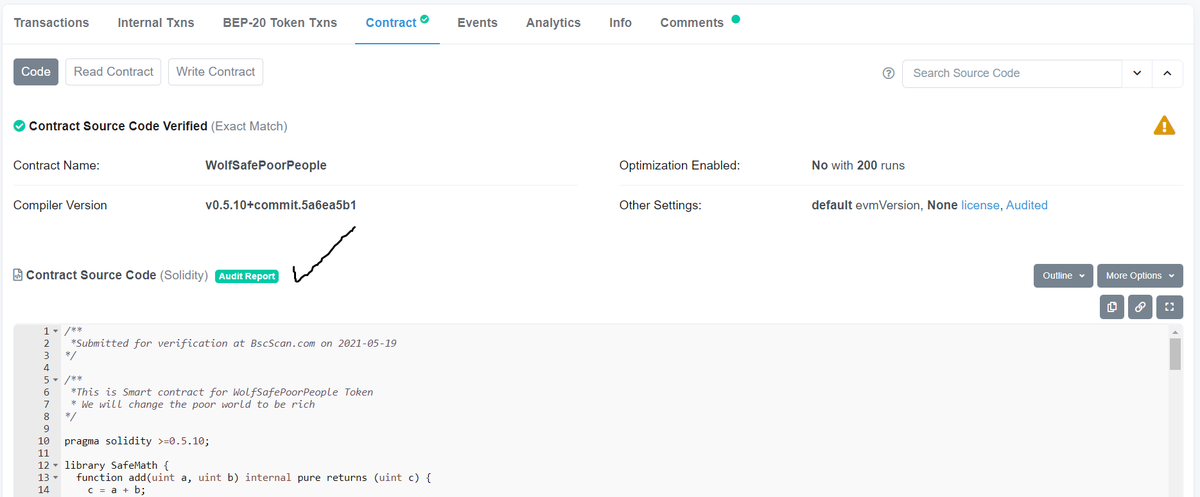1200x497 pixels.
Task: Click the 'Optimization Enabled:' label
Action: tap(680, 165)
